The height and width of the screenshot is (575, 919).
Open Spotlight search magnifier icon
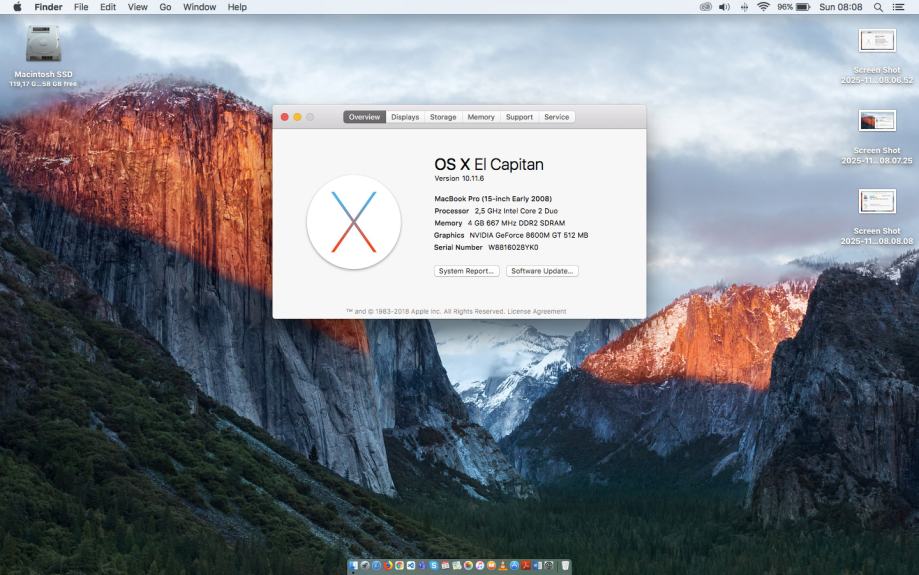878,7
